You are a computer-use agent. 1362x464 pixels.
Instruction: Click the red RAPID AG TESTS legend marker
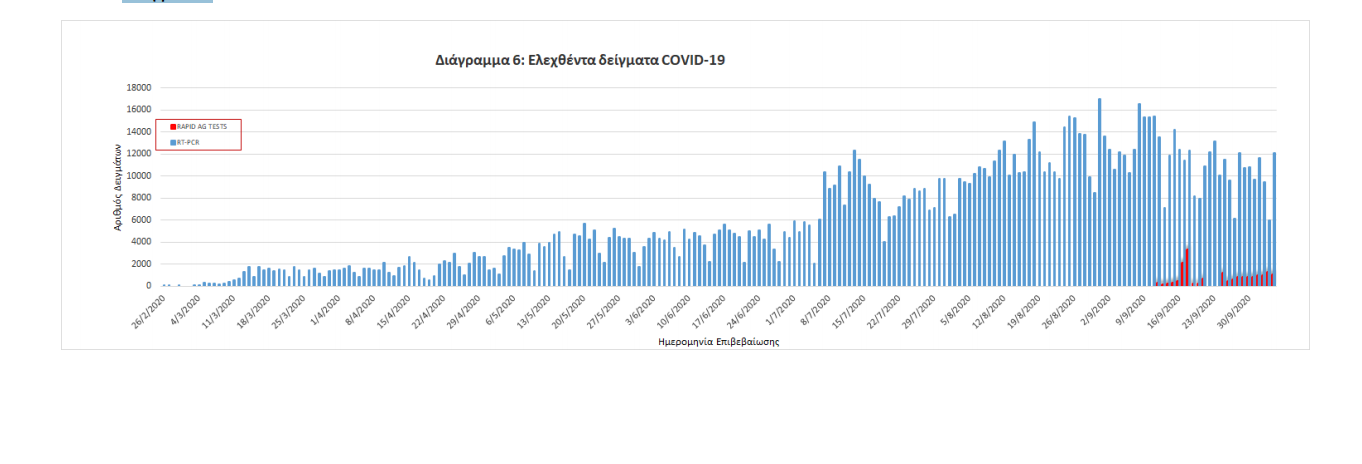coord(173,127)
